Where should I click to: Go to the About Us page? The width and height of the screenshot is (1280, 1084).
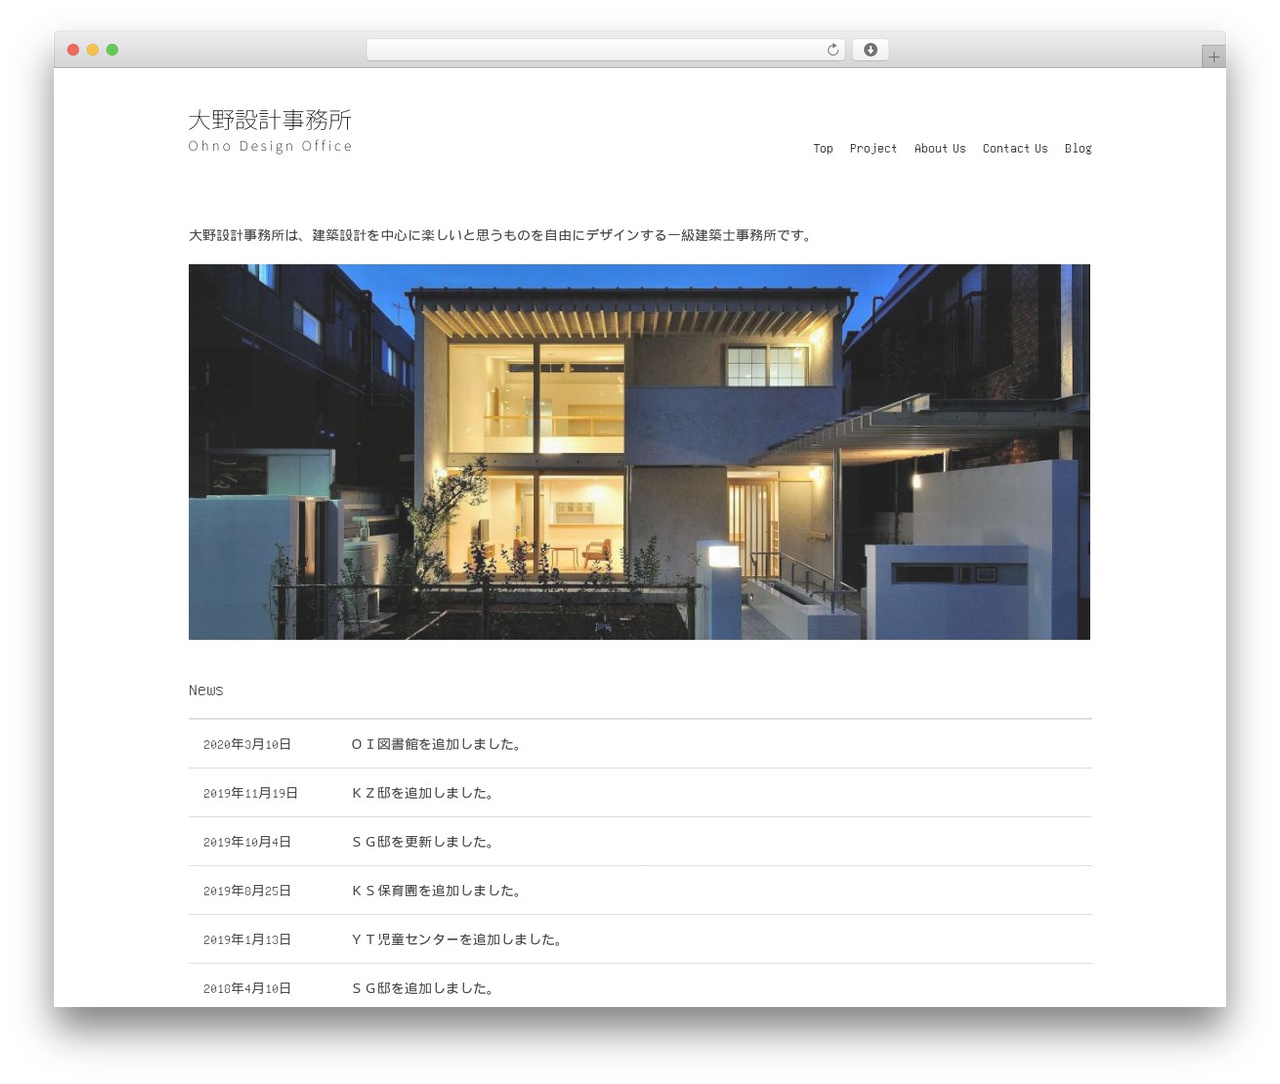tap(940, 148)
